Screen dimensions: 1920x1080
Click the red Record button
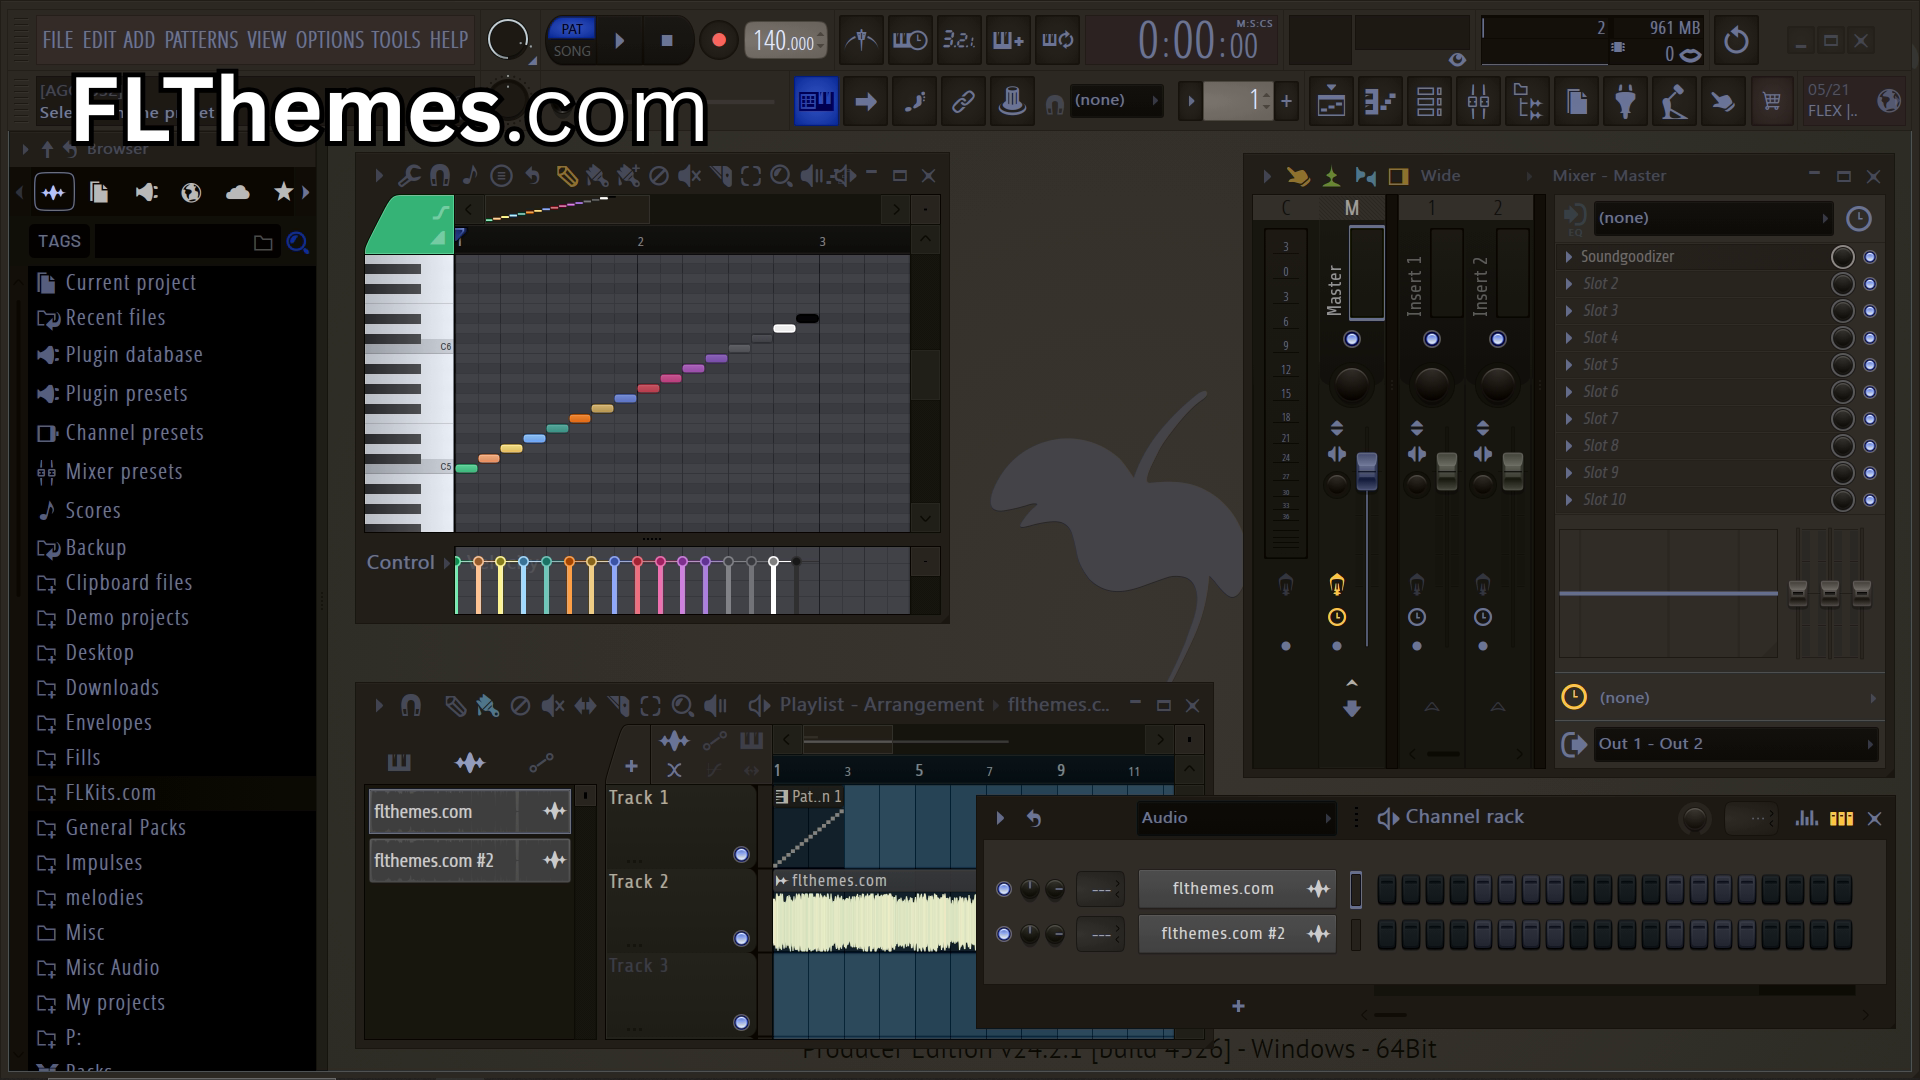tap(718, 41)
